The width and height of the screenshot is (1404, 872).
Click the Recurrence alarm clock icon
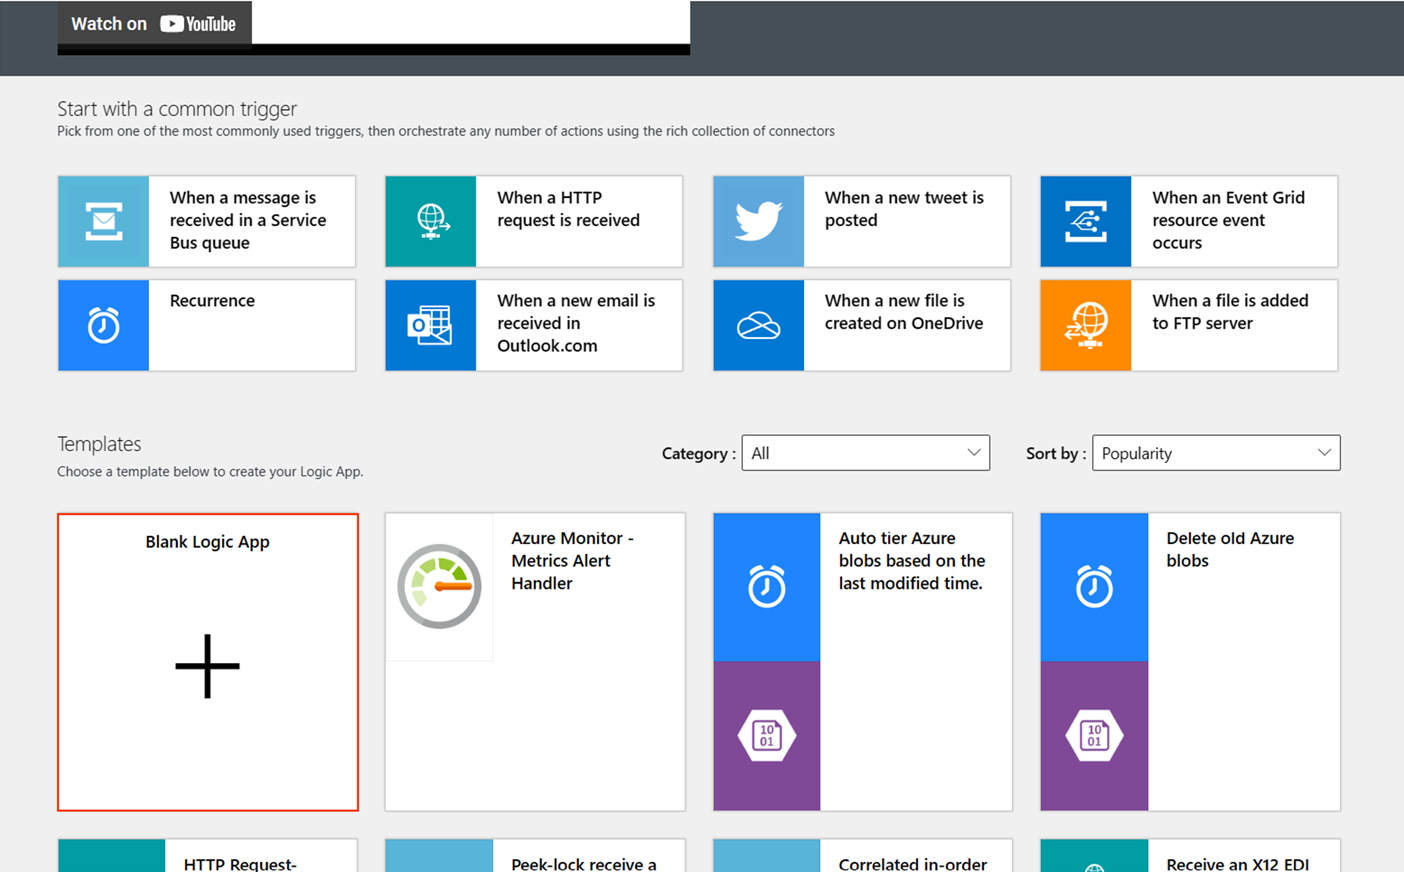(104, 325)
